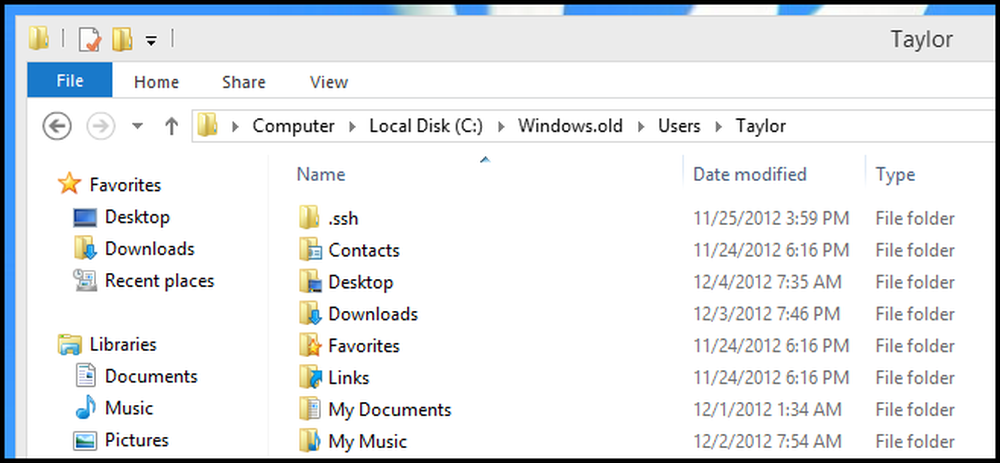Click the date 12/3/2012 7:46 PM
This screenshot has height=463, width=1000.
pos(767,314)
